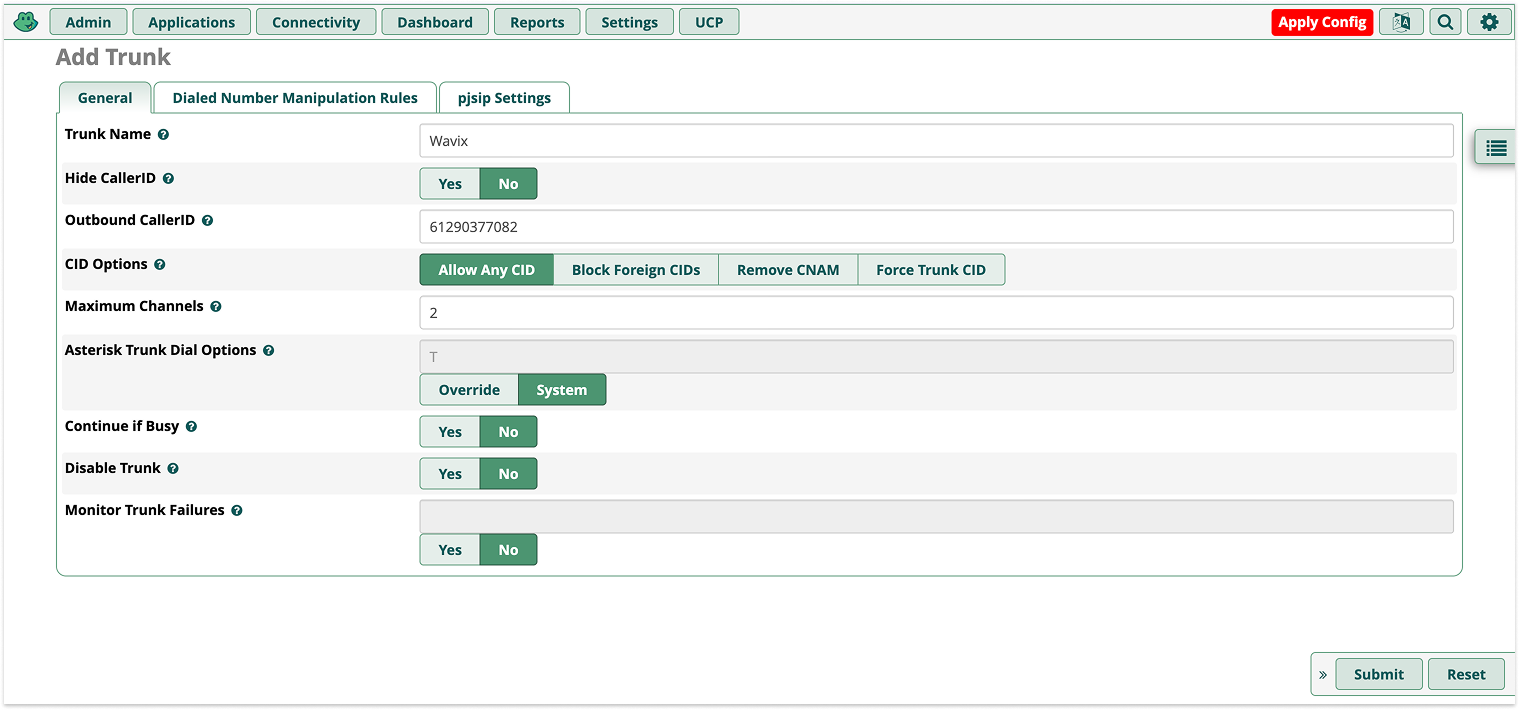Enable Continue if Busy
This screenshot has width=1519, height=710.
point(449,431)
